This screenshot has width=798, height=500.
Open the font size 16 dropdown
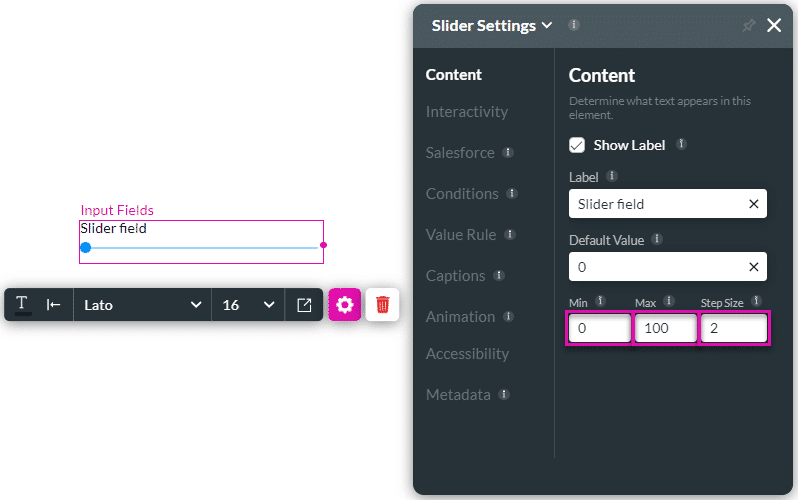point(248,304)
